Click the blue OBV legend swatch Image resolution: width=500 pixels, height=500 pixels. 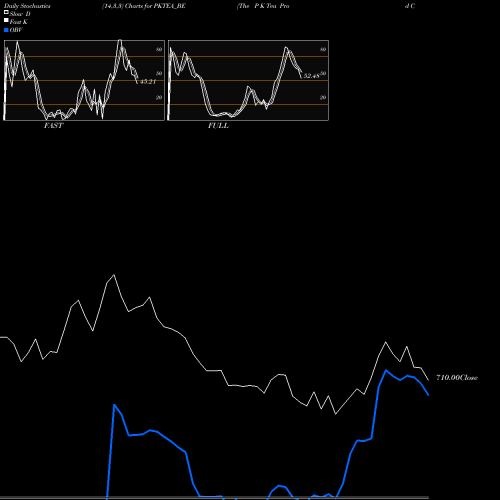click(6, 30)
